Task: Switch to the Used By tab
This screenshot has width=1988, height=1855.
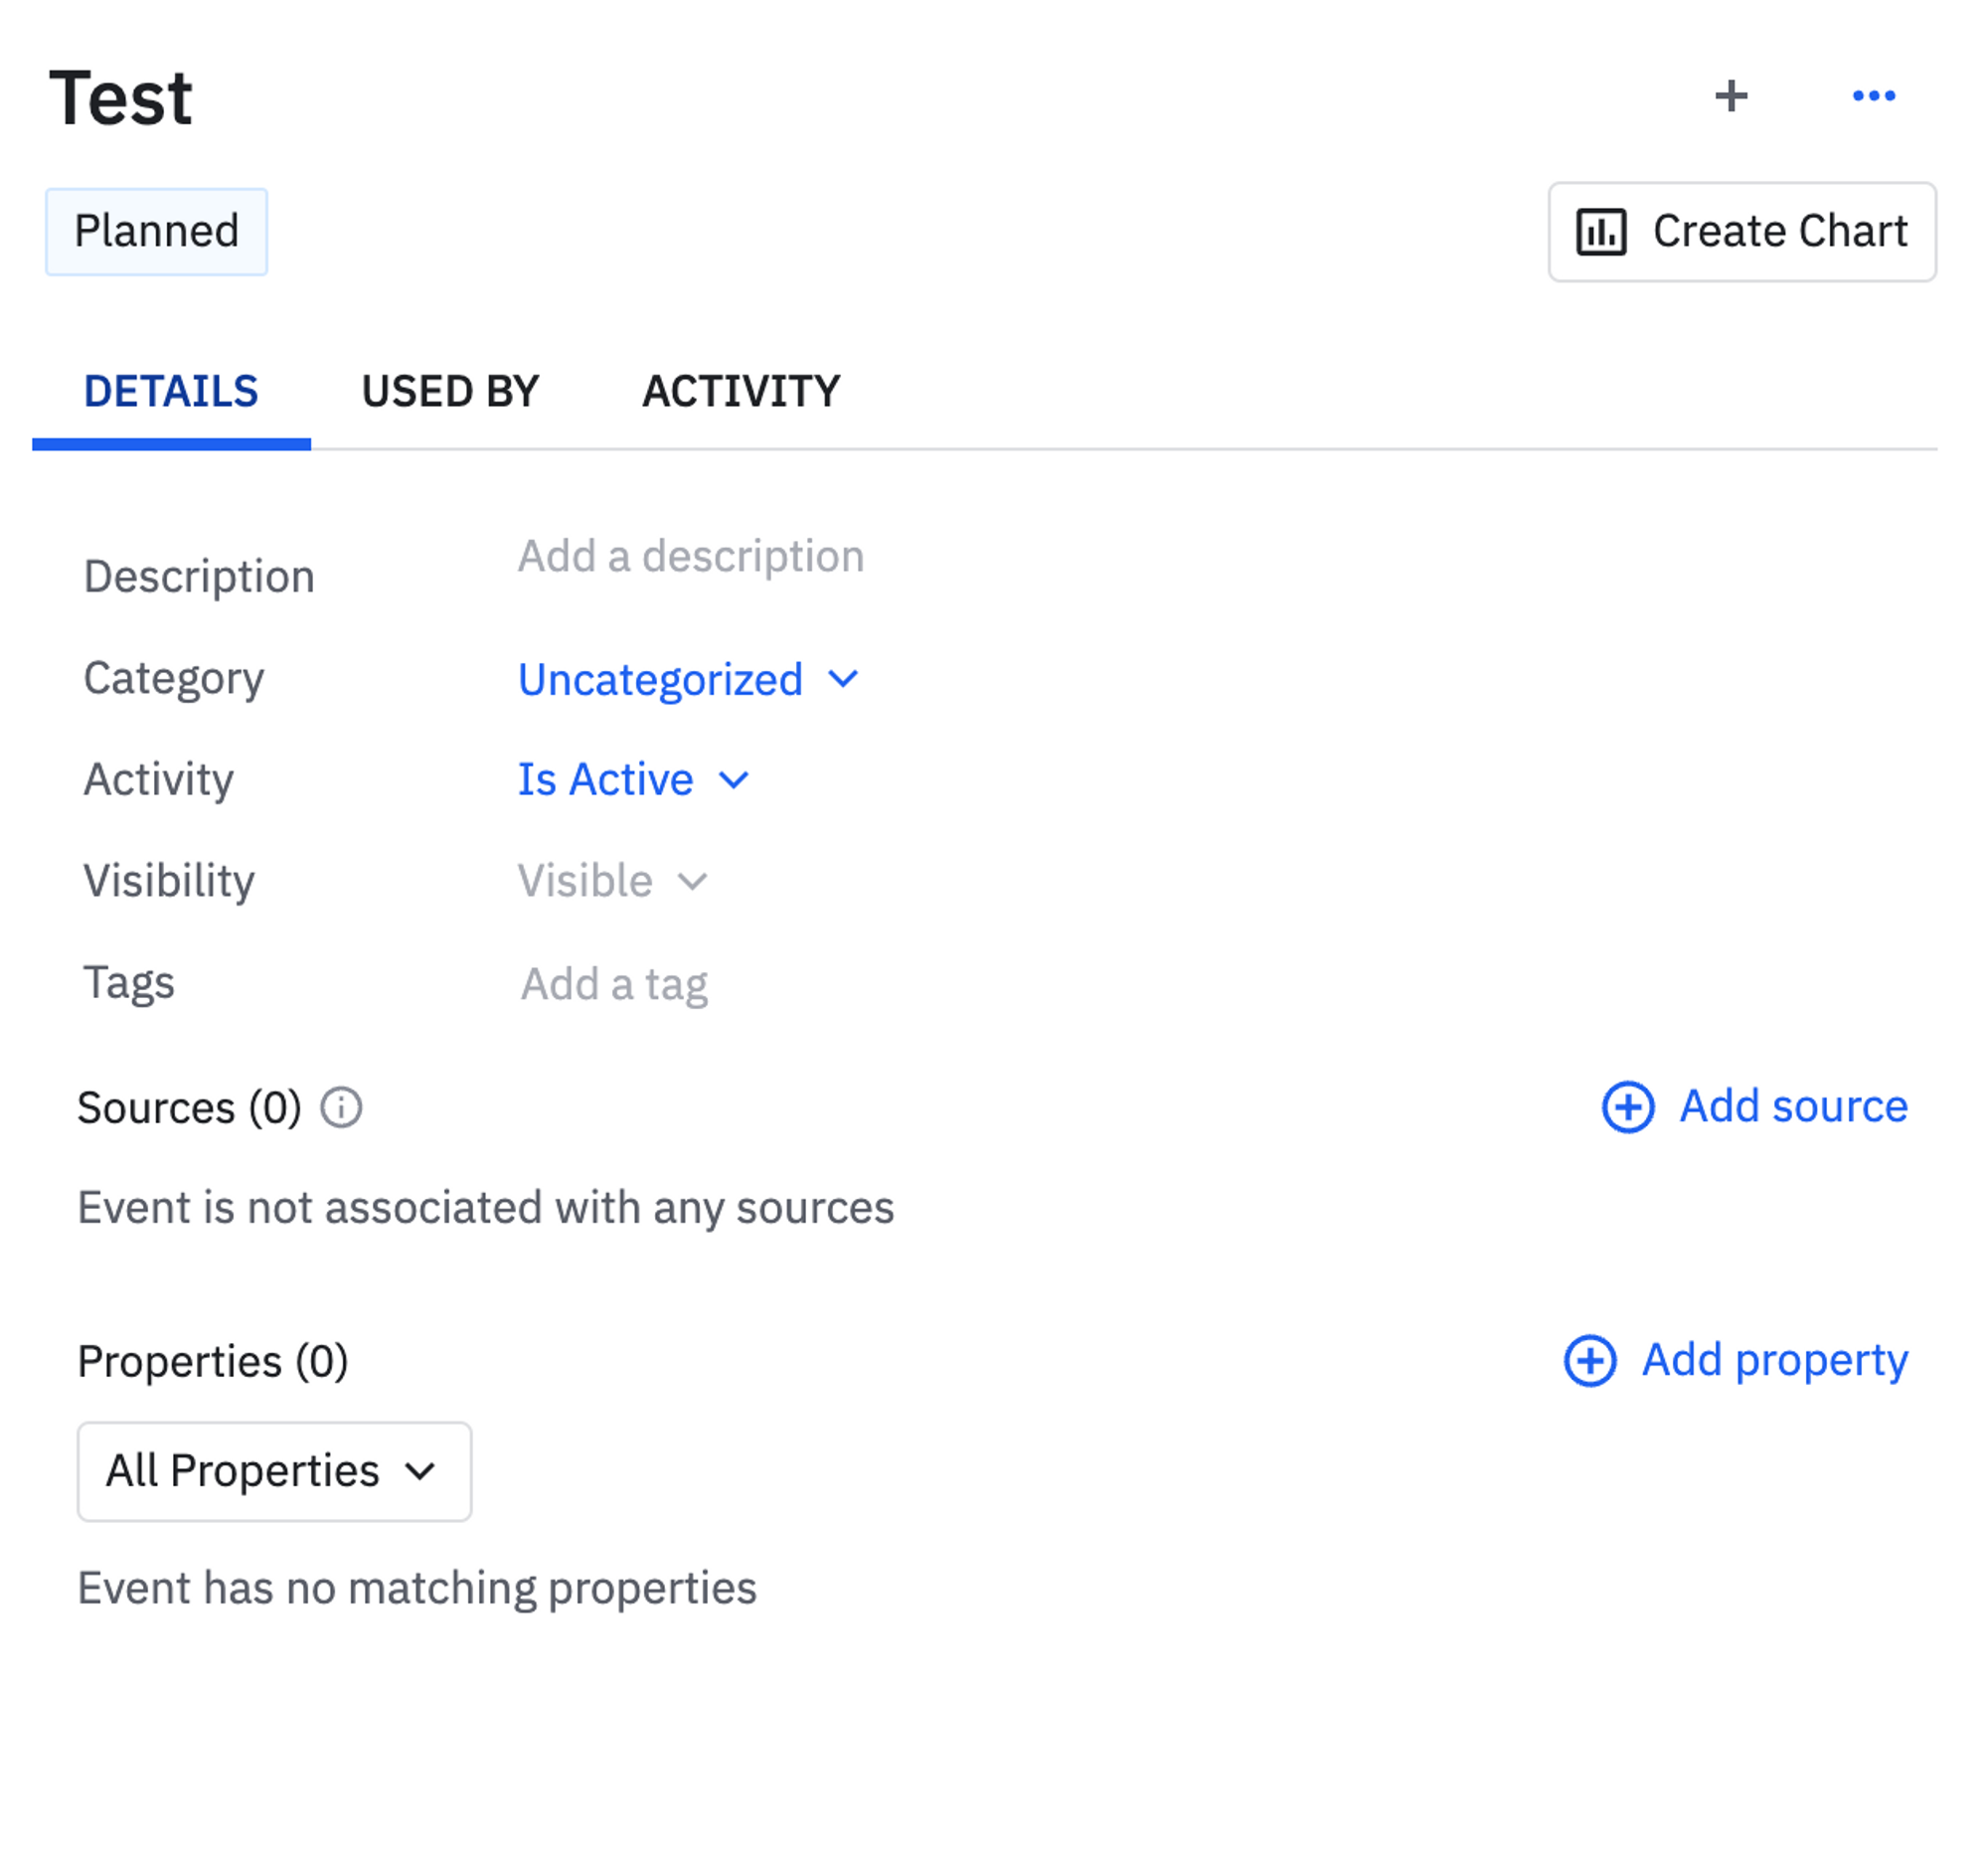Action: pos(452,393)
